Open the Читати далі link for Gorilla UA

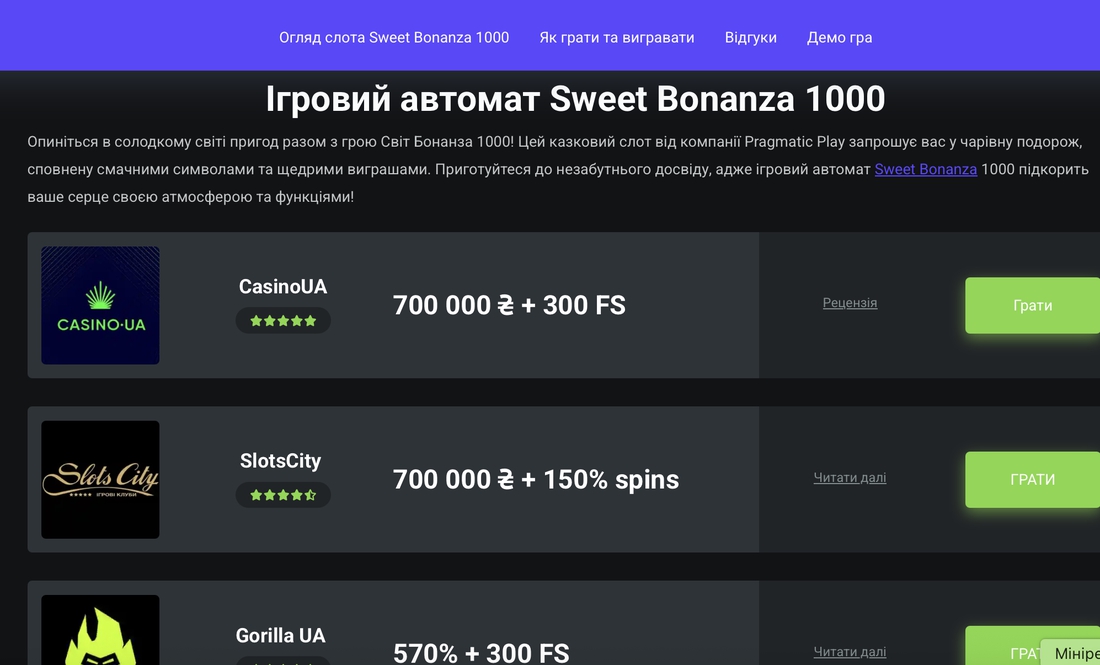pyautogui.click(x=850, y=652)
